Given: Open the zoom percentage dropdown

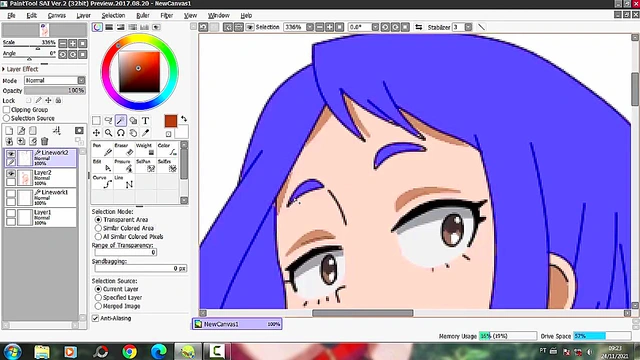Looking at the screenshot, I should 310,27.
